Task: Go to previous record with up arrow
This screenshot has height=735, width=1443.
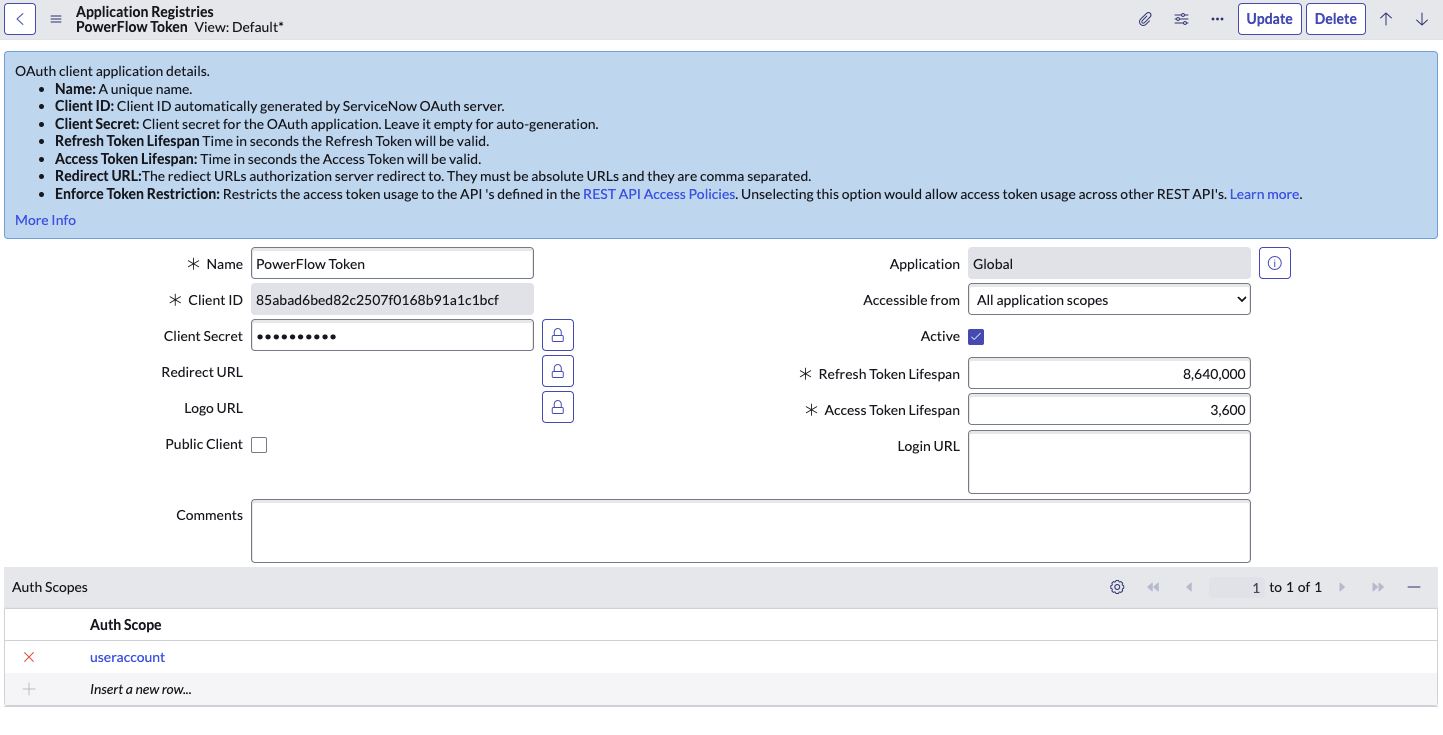Action: tap(1386, 19)
